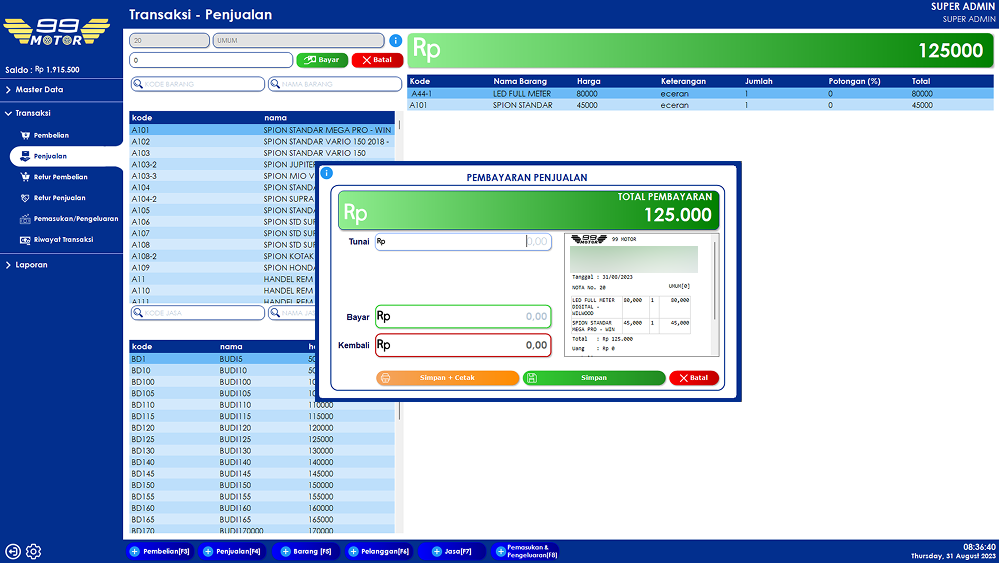This screenshot has height=563, width=999.
Task: Click the Saldo Rp 1.915.500 text
Action: click(x=42, y=70)
